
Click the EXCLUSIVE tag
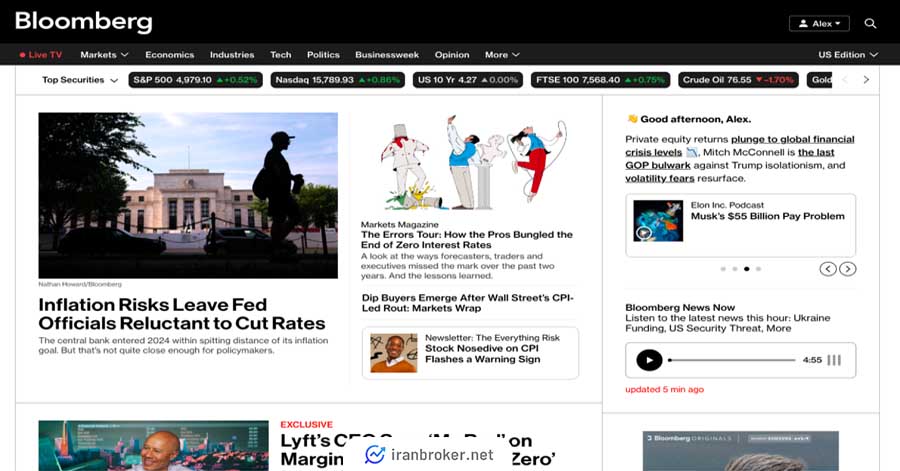tap(307, 425)
